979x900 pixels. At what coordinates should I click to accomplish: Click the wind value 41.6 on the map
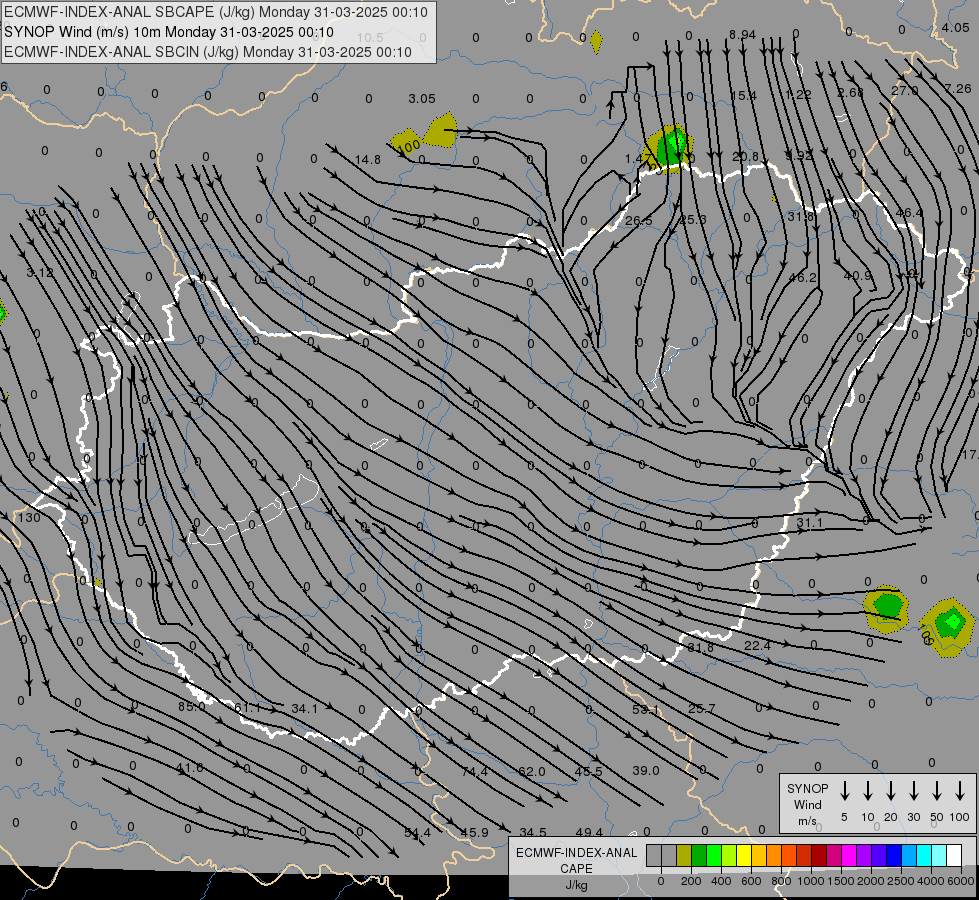pos(189,768)
